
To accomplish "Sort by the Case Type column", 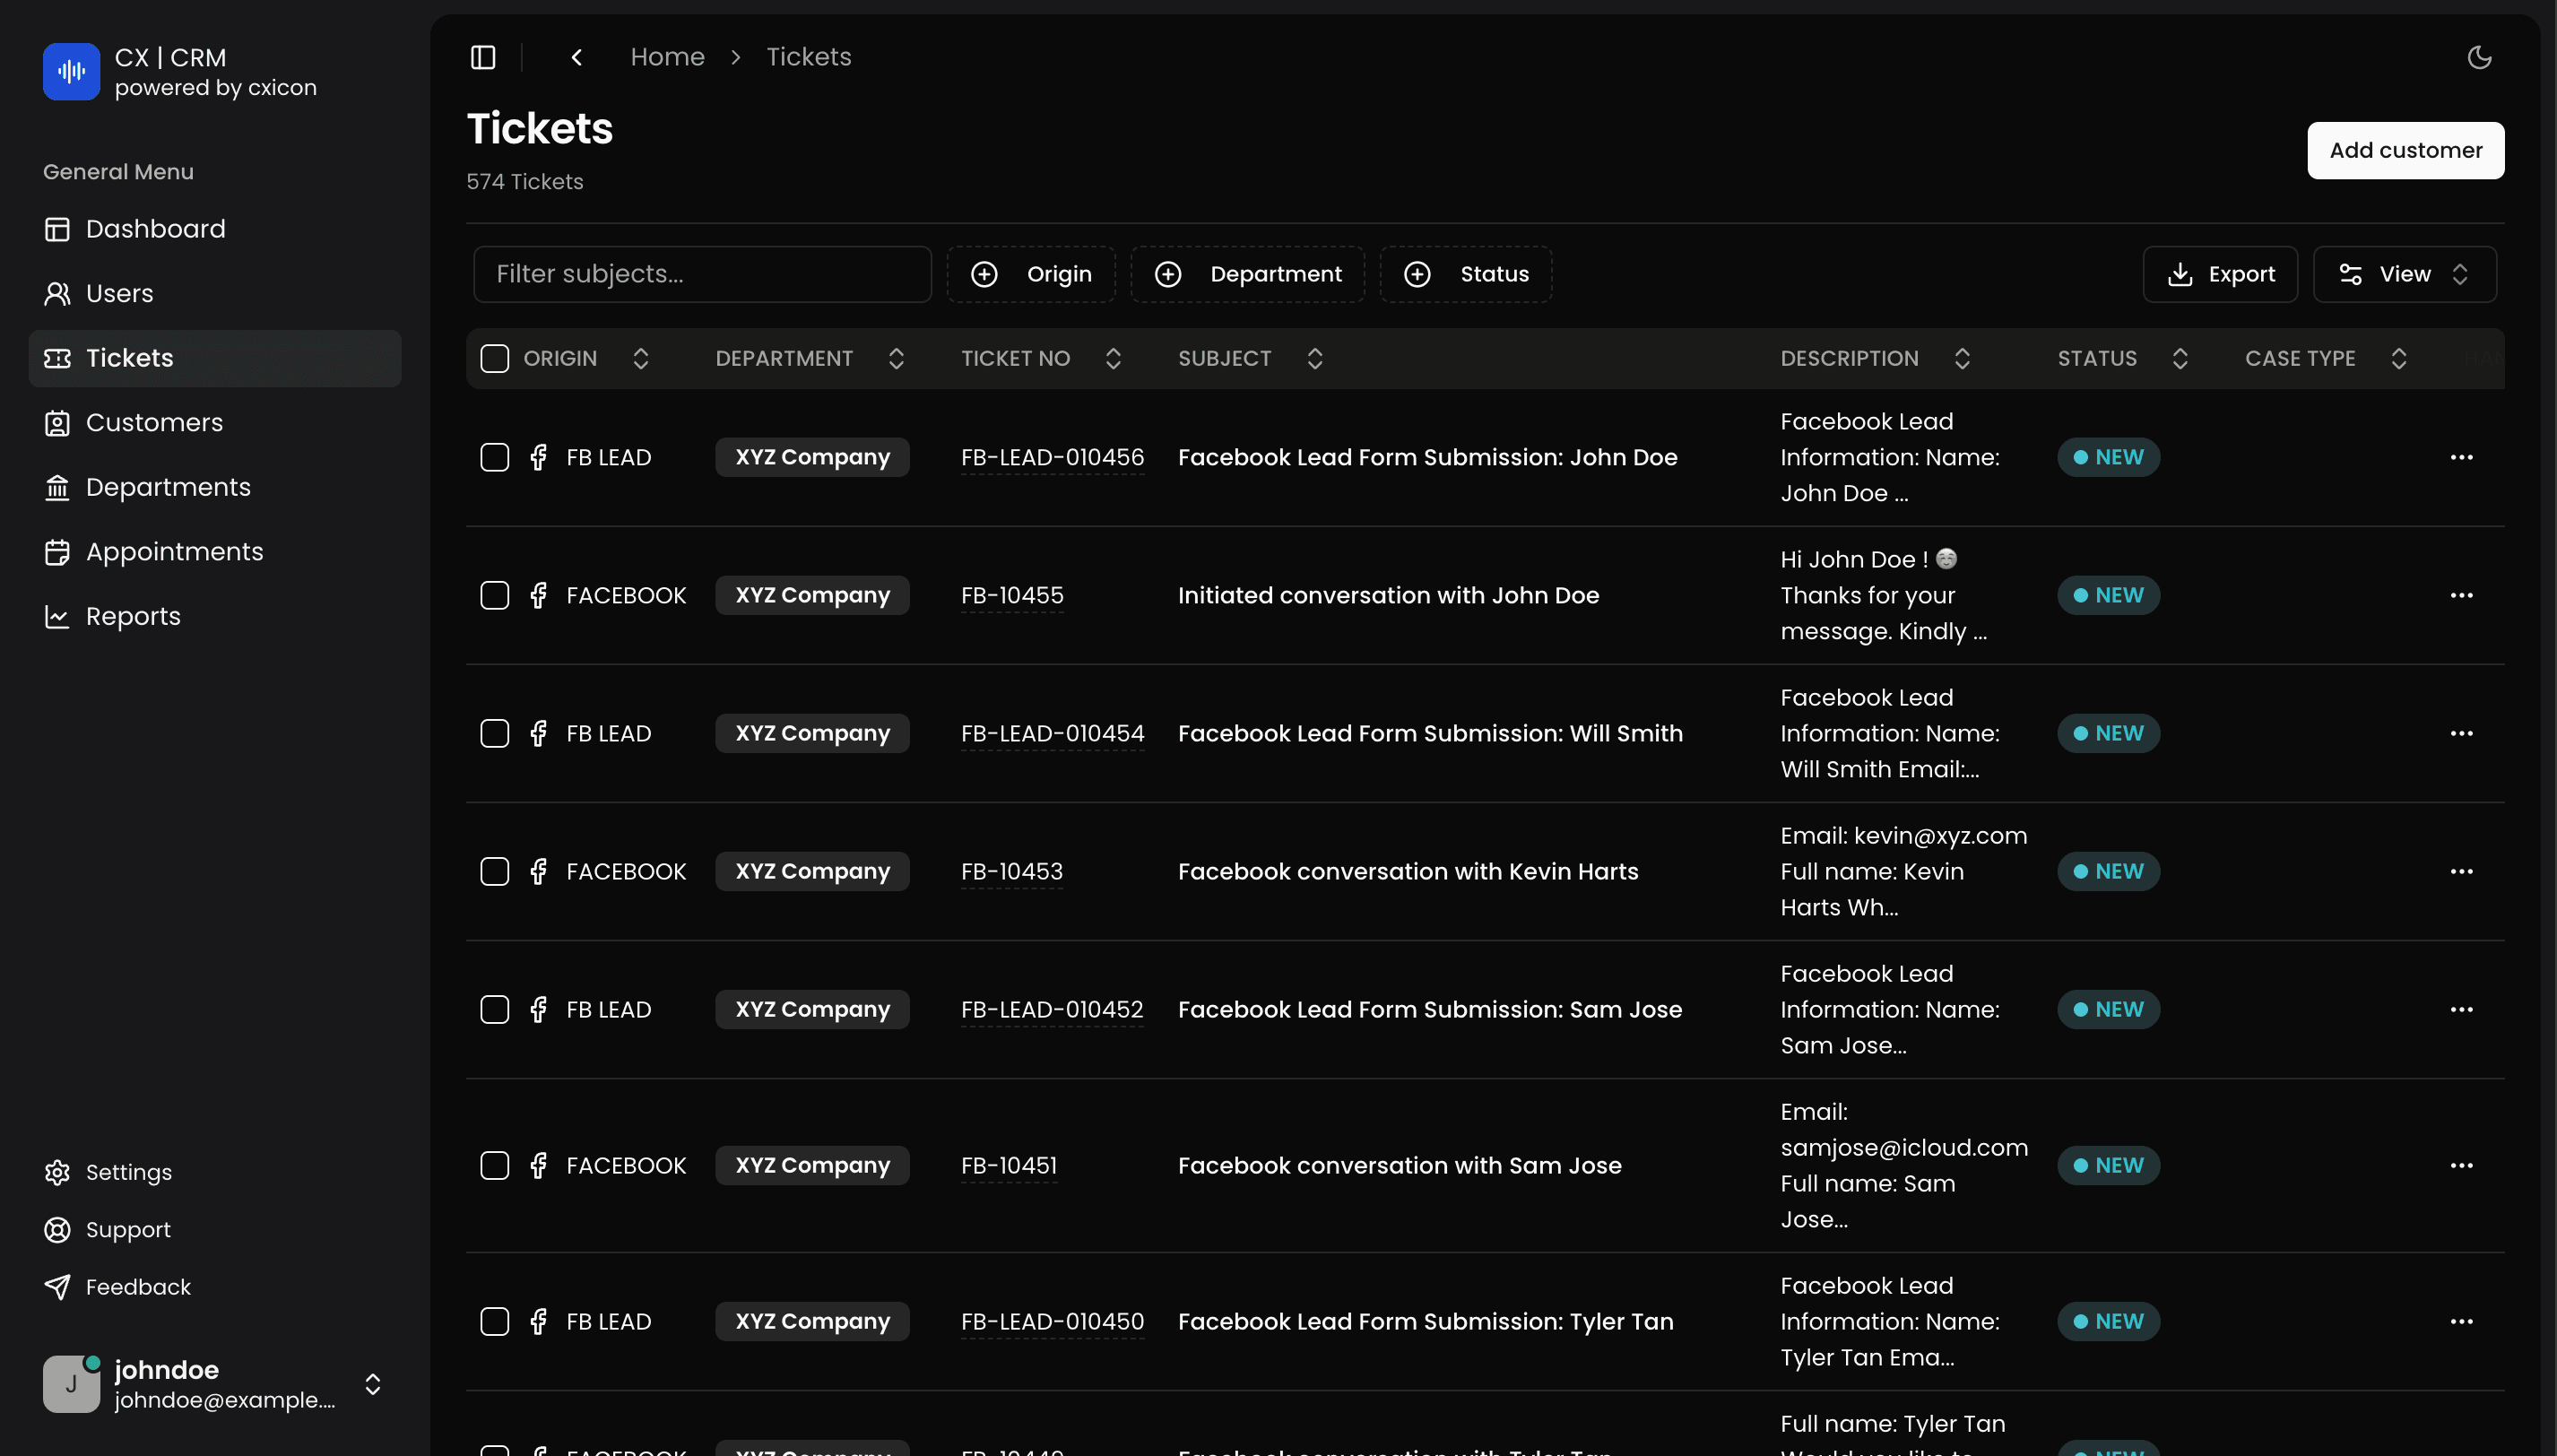I will [2325, 358].
